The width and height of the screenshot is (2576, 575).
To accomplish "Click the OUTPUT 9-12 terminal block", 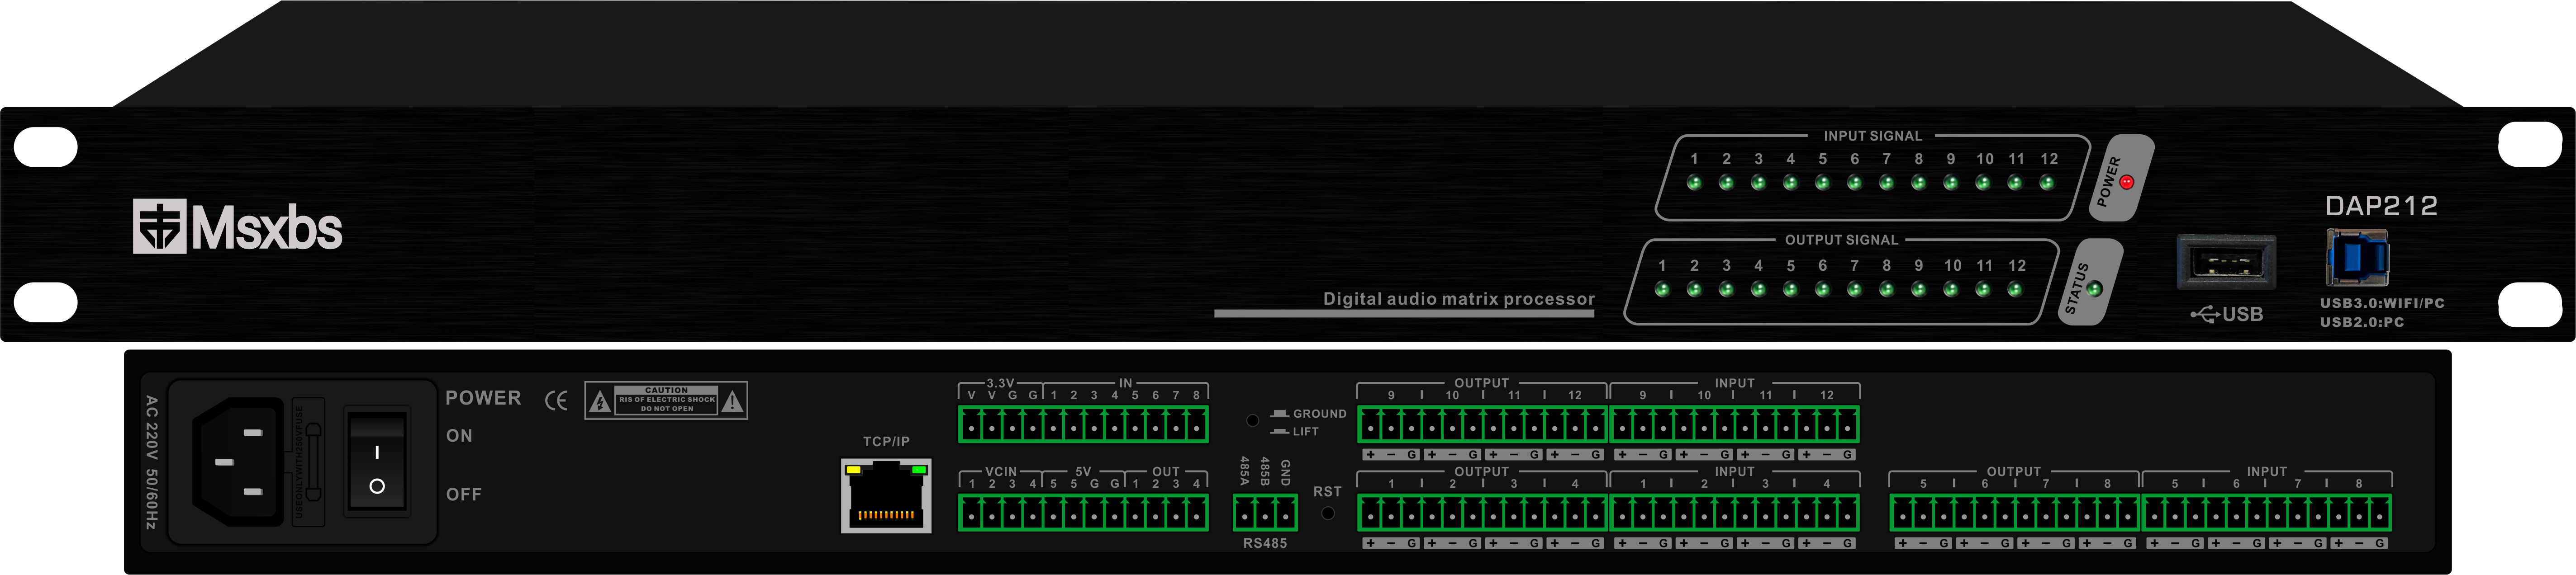I will click(1482, 425).
